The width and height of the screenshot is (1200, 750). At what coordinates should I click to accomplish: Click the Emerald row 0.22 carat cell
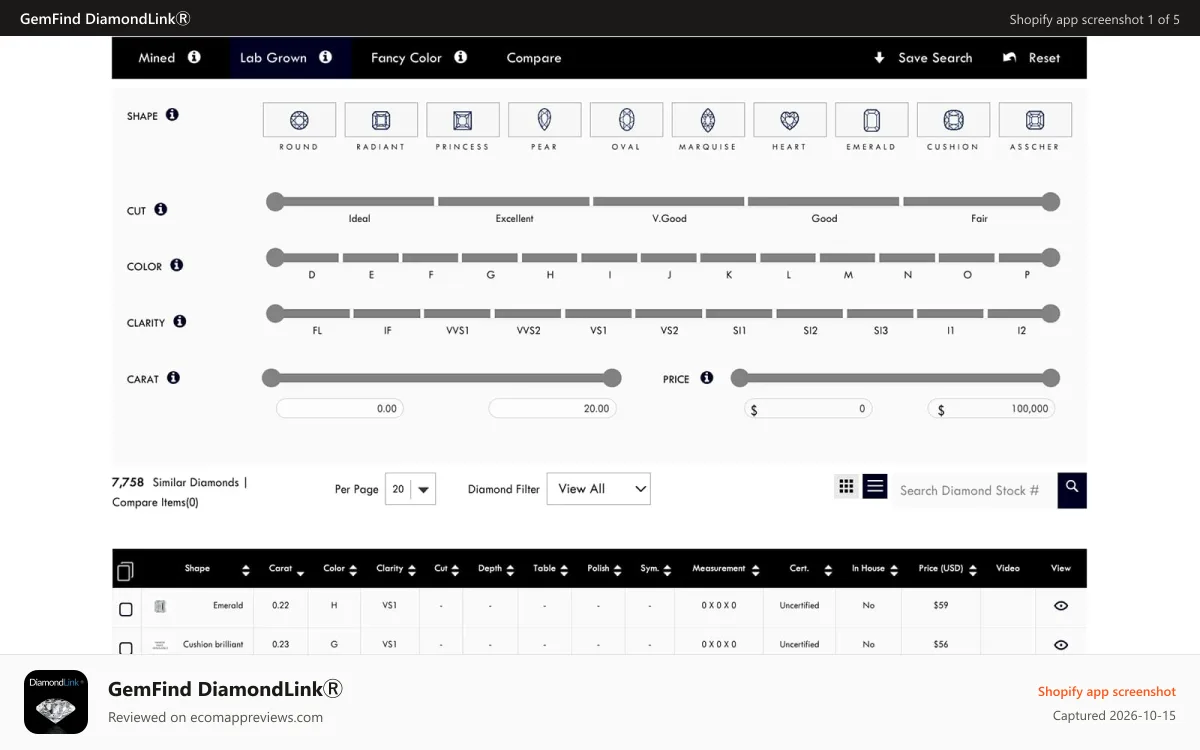(280, 606)
